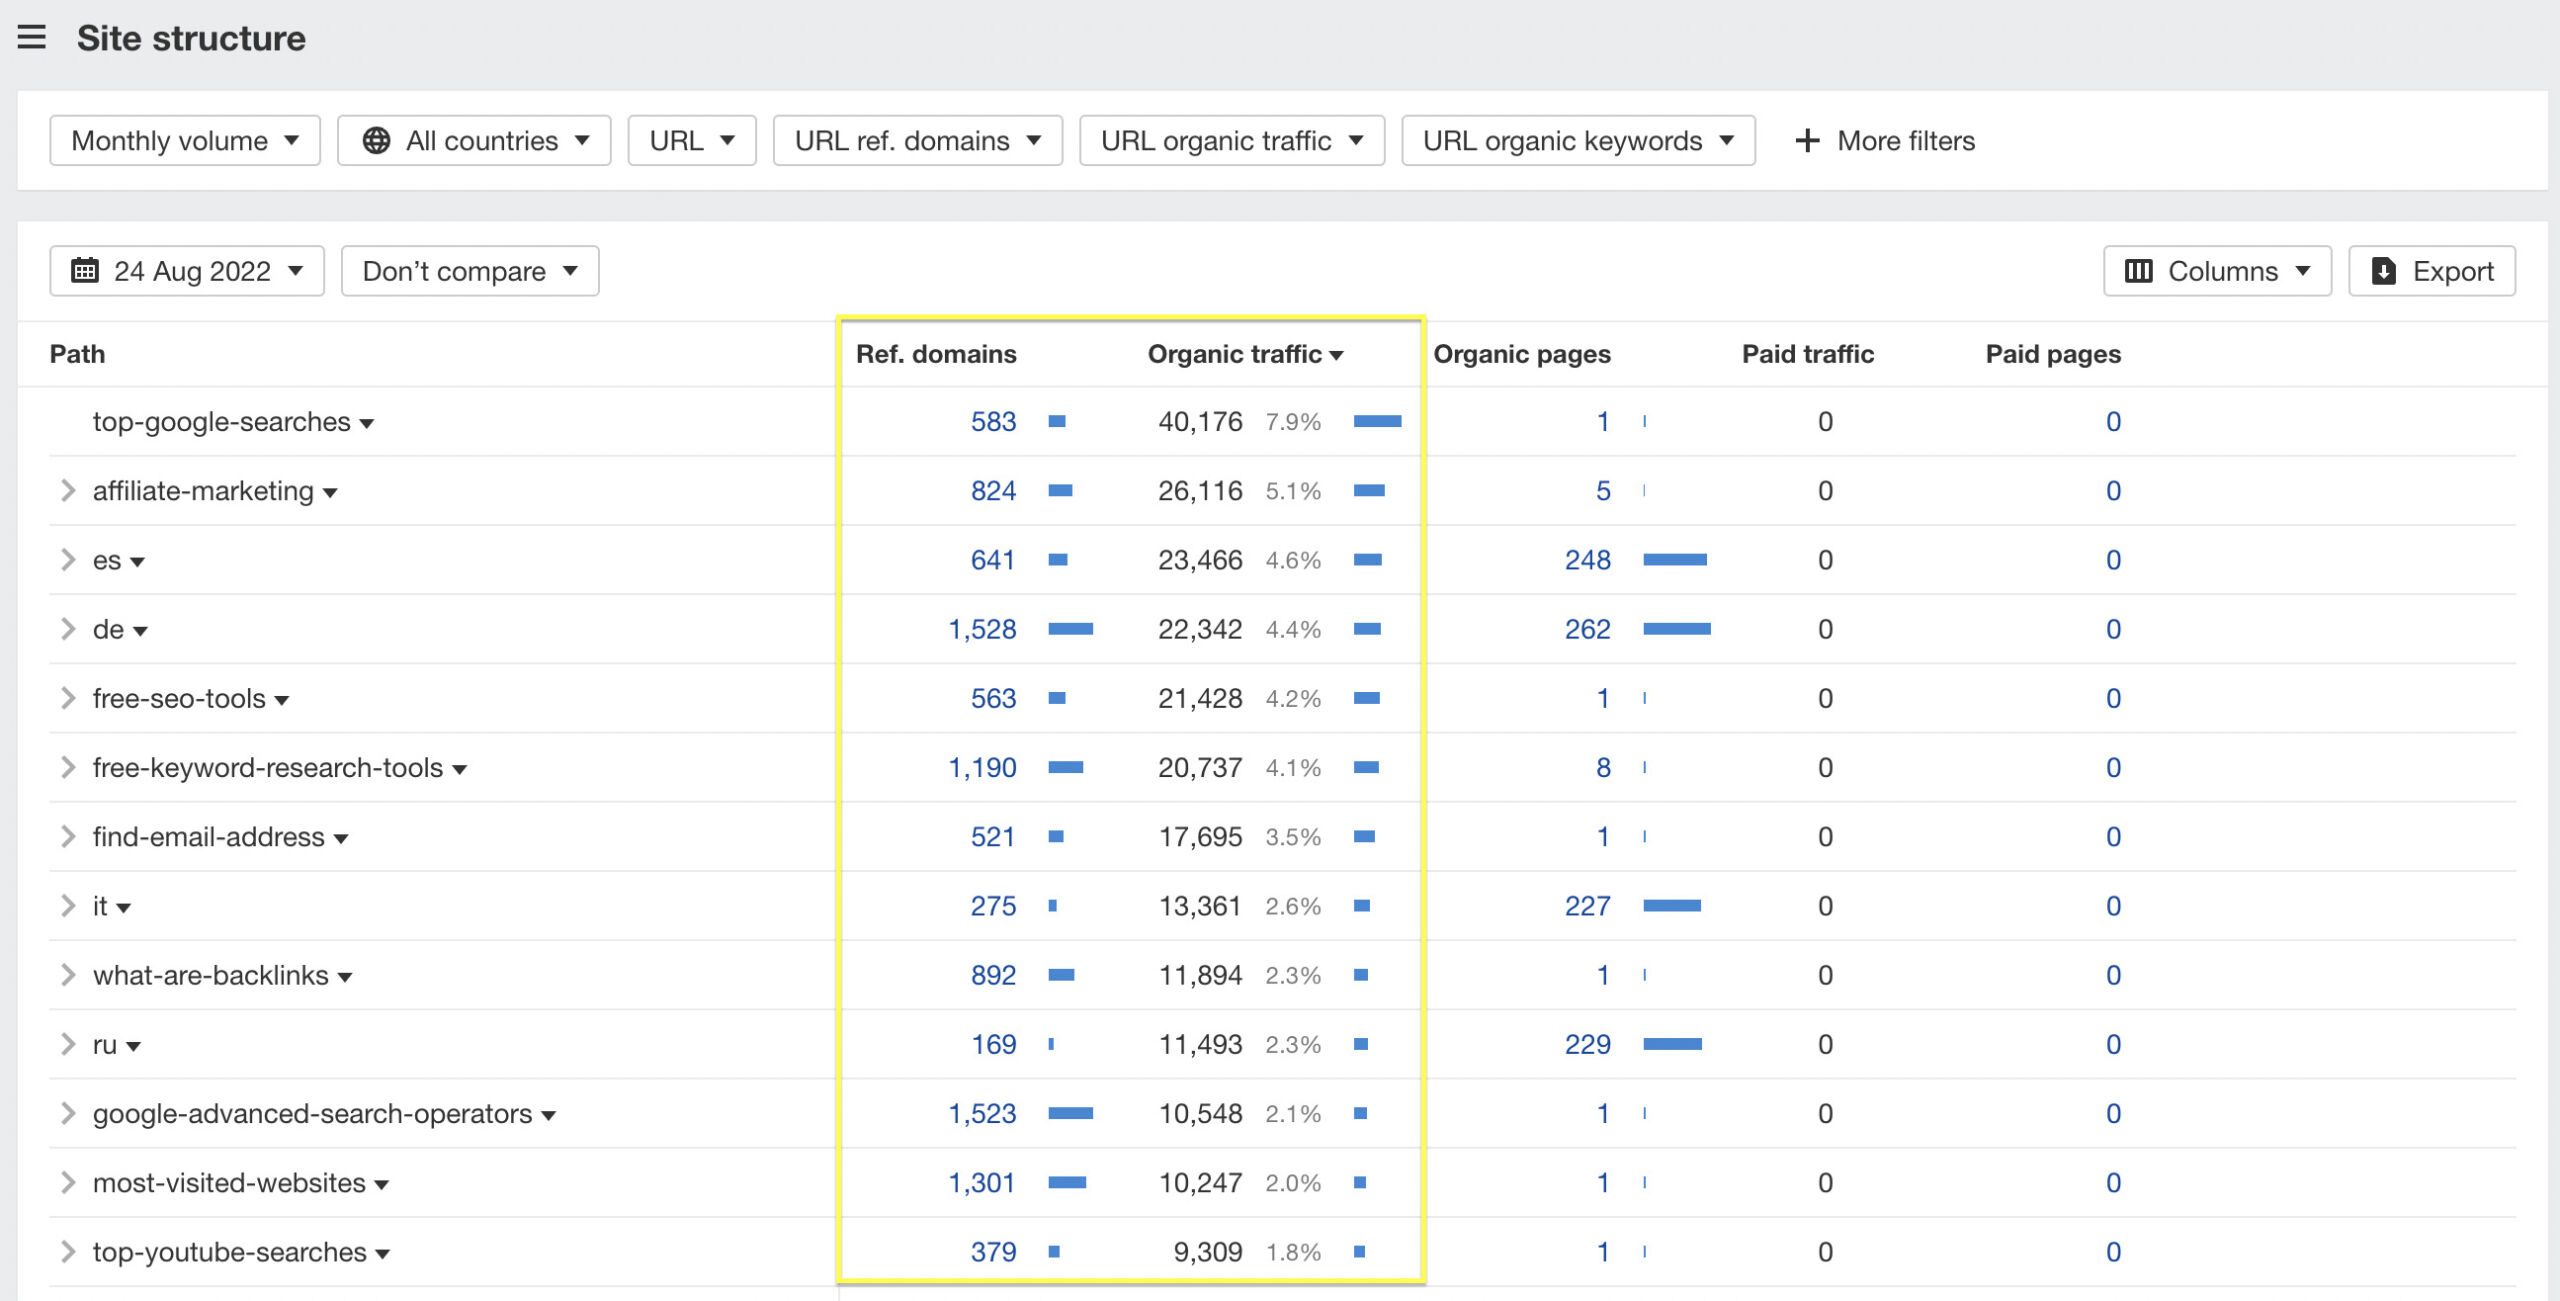Viewport: 2560px width, 1301px height.
Task: Click the 248 organic pages link for es
Action: point(1590,560)
